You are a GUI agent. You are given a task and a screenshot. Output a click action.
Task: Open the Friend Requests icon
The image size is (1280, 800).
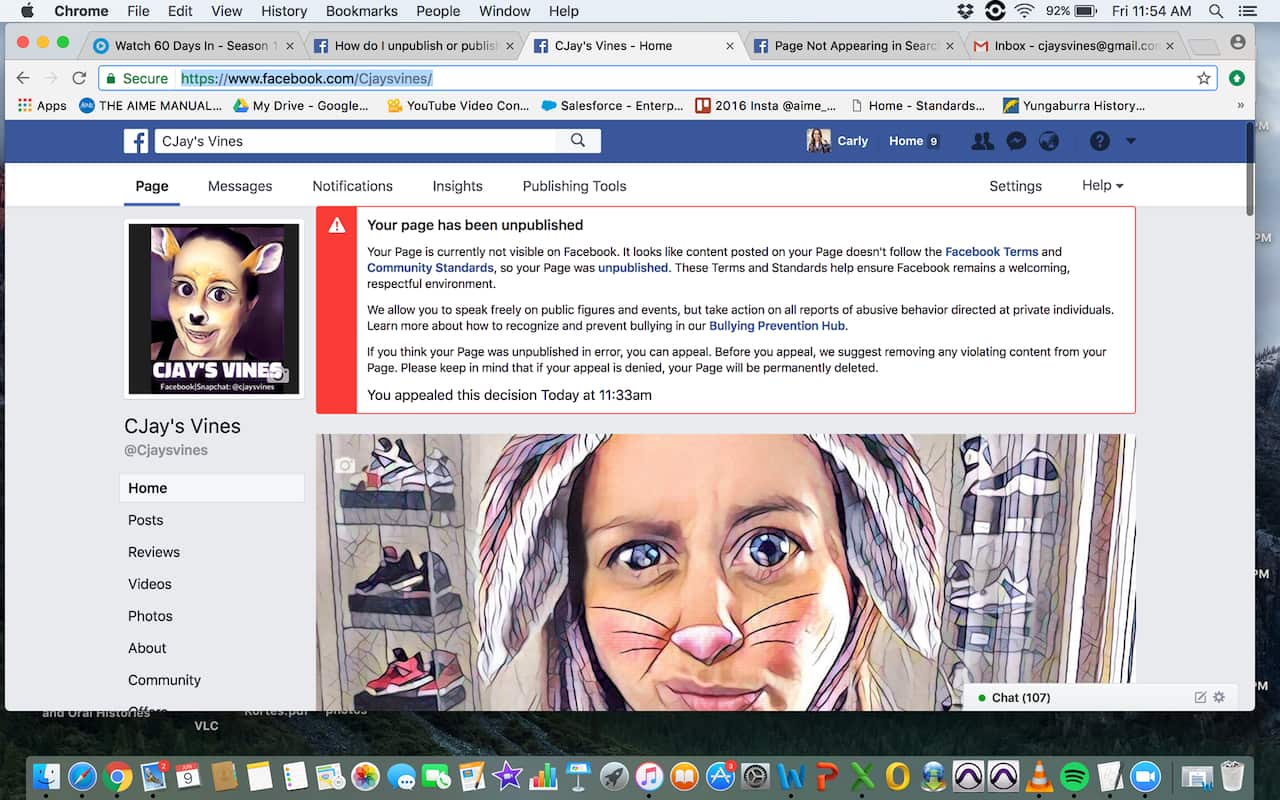[x=982, y=141]
